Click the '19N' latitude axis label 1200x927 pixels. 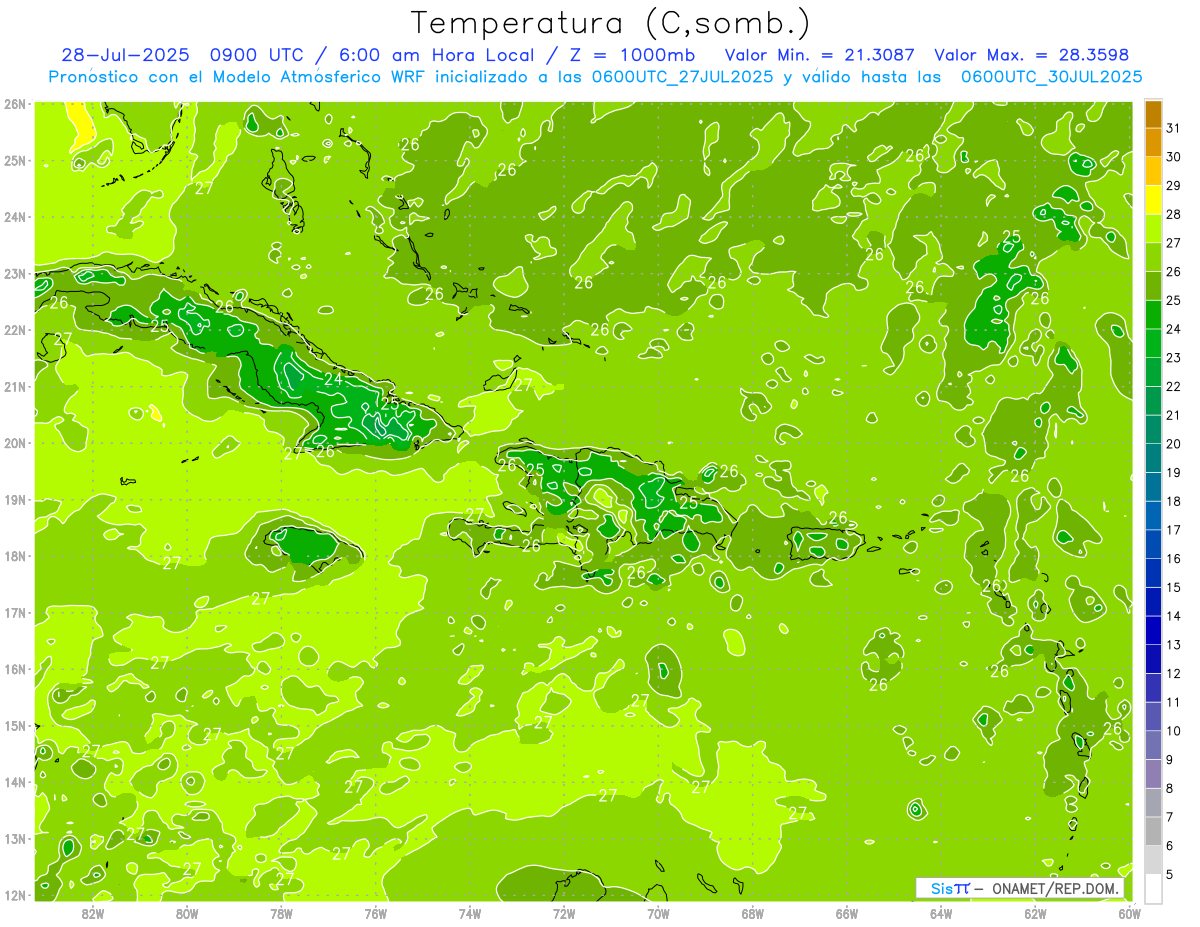click(14, 499)
